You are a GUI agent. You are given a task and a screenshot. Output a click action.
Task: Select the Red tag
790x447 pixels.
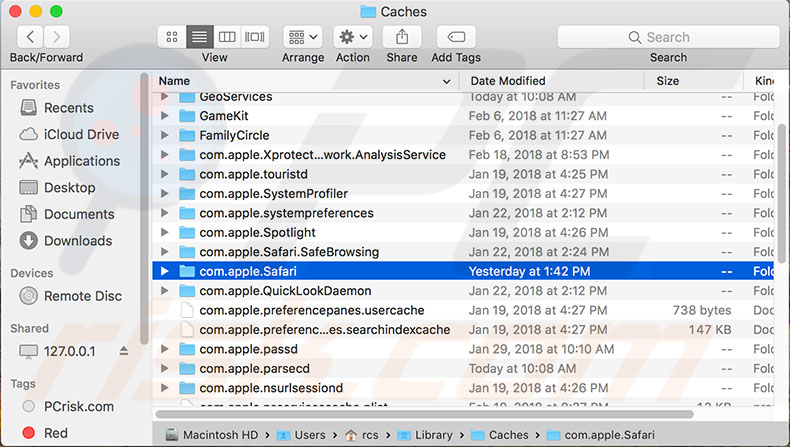[45, 433]
